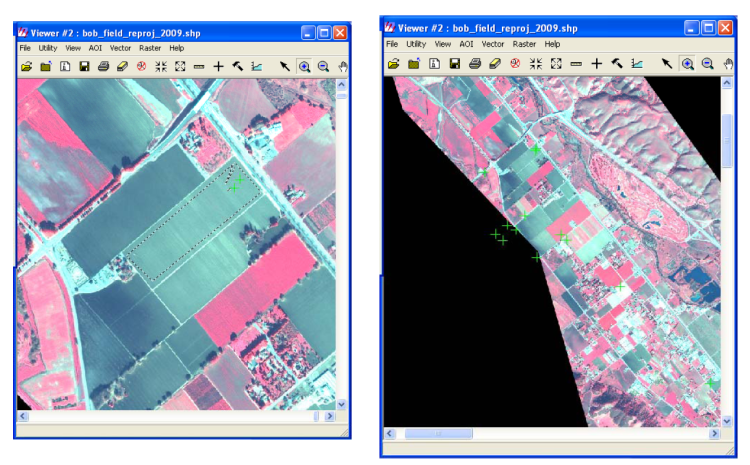Start the inquire cursor crosshair in right viewer
Screen dimensions: 750x465
[x=596, y=64]
